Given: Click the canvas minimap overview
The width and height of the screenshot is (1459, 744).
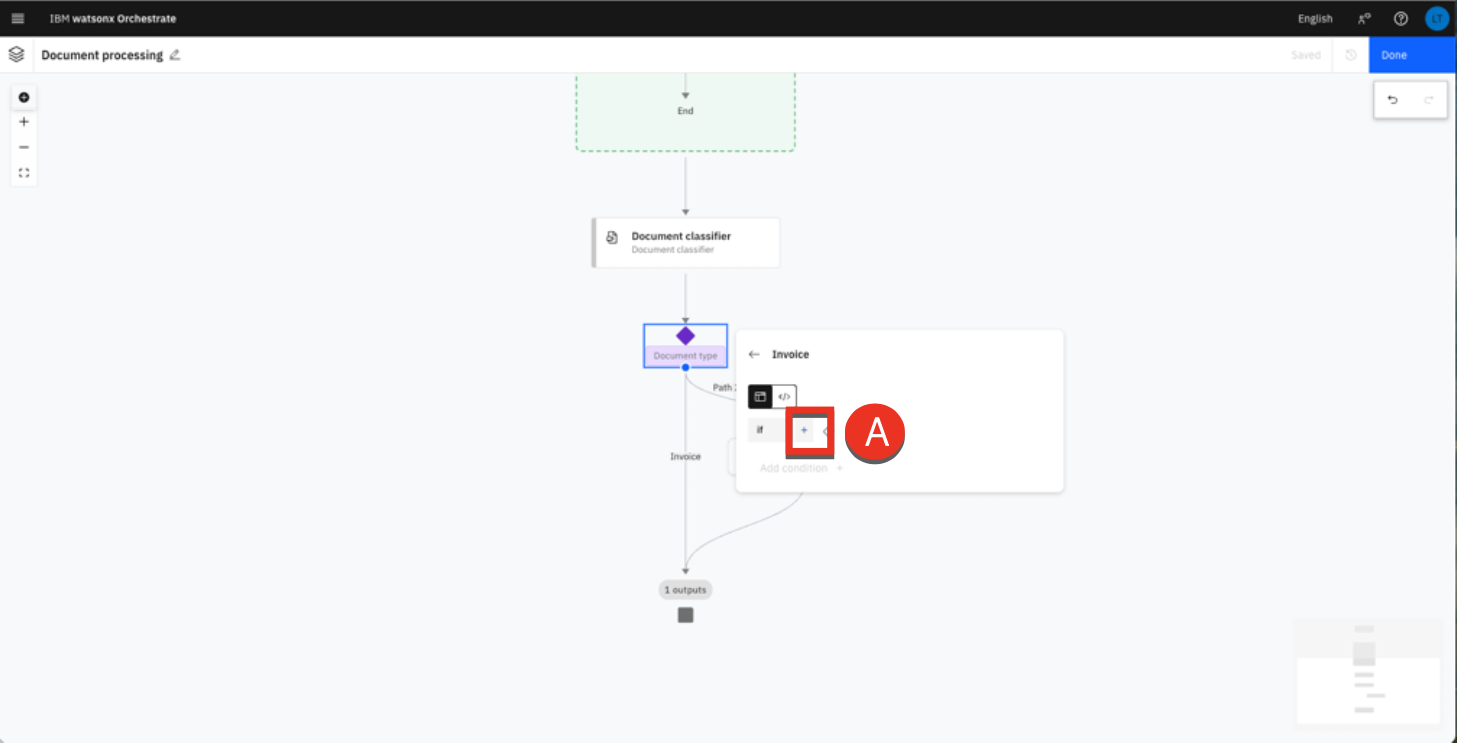Looking at the screenshot, I should tap(1367, 670).
